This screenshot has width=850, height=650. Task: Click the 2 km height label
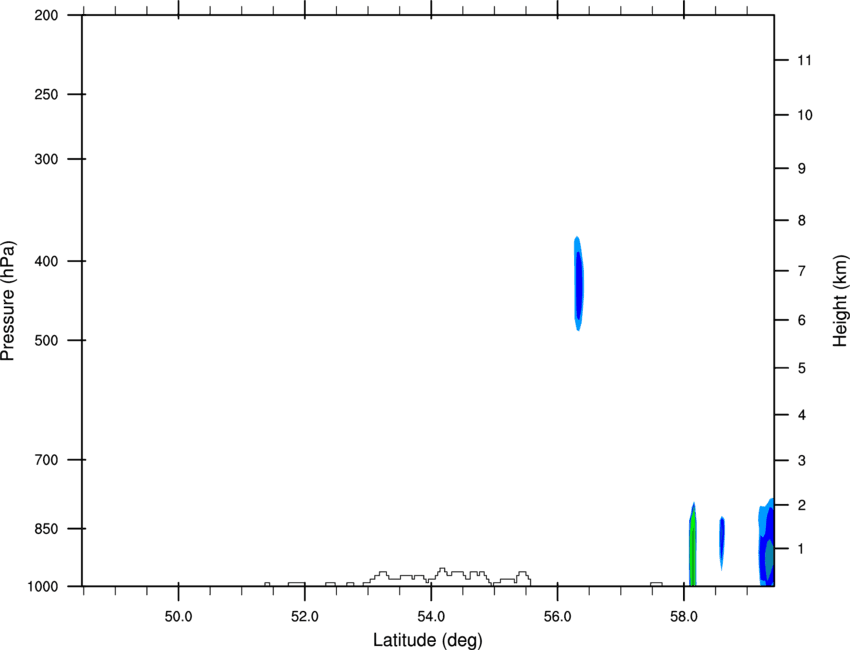pos(802,505)
